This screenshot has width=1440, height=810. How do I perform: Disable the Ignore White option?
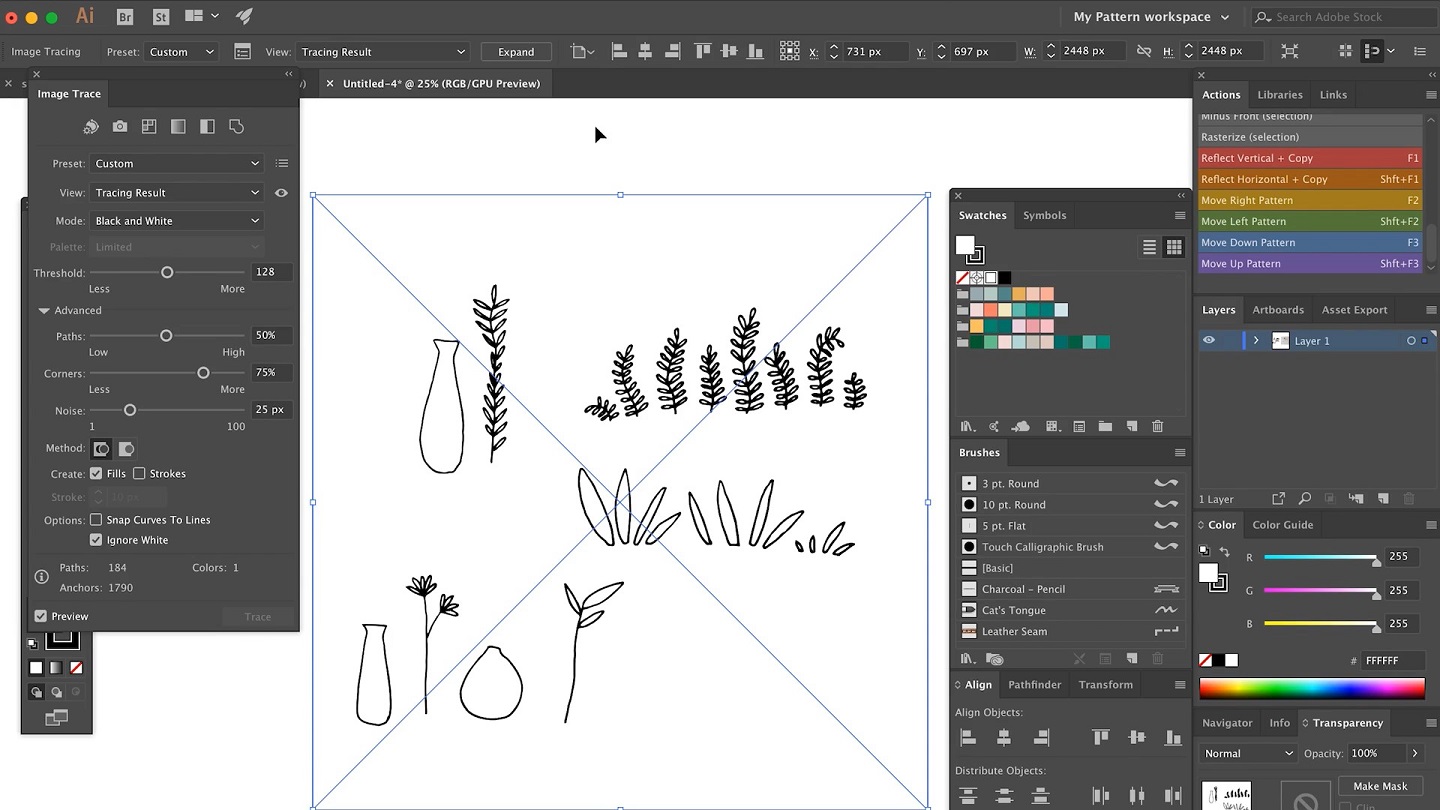[x=95, y=539]
